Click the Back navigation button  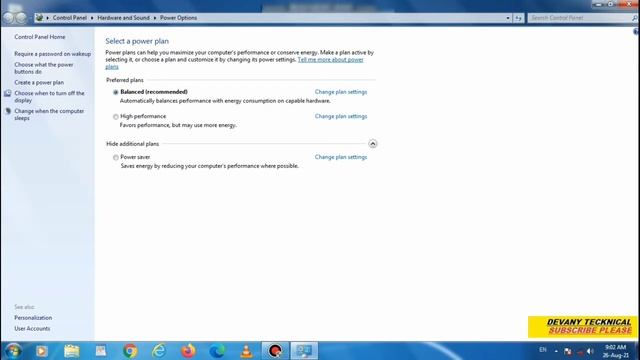pos(8,18)
